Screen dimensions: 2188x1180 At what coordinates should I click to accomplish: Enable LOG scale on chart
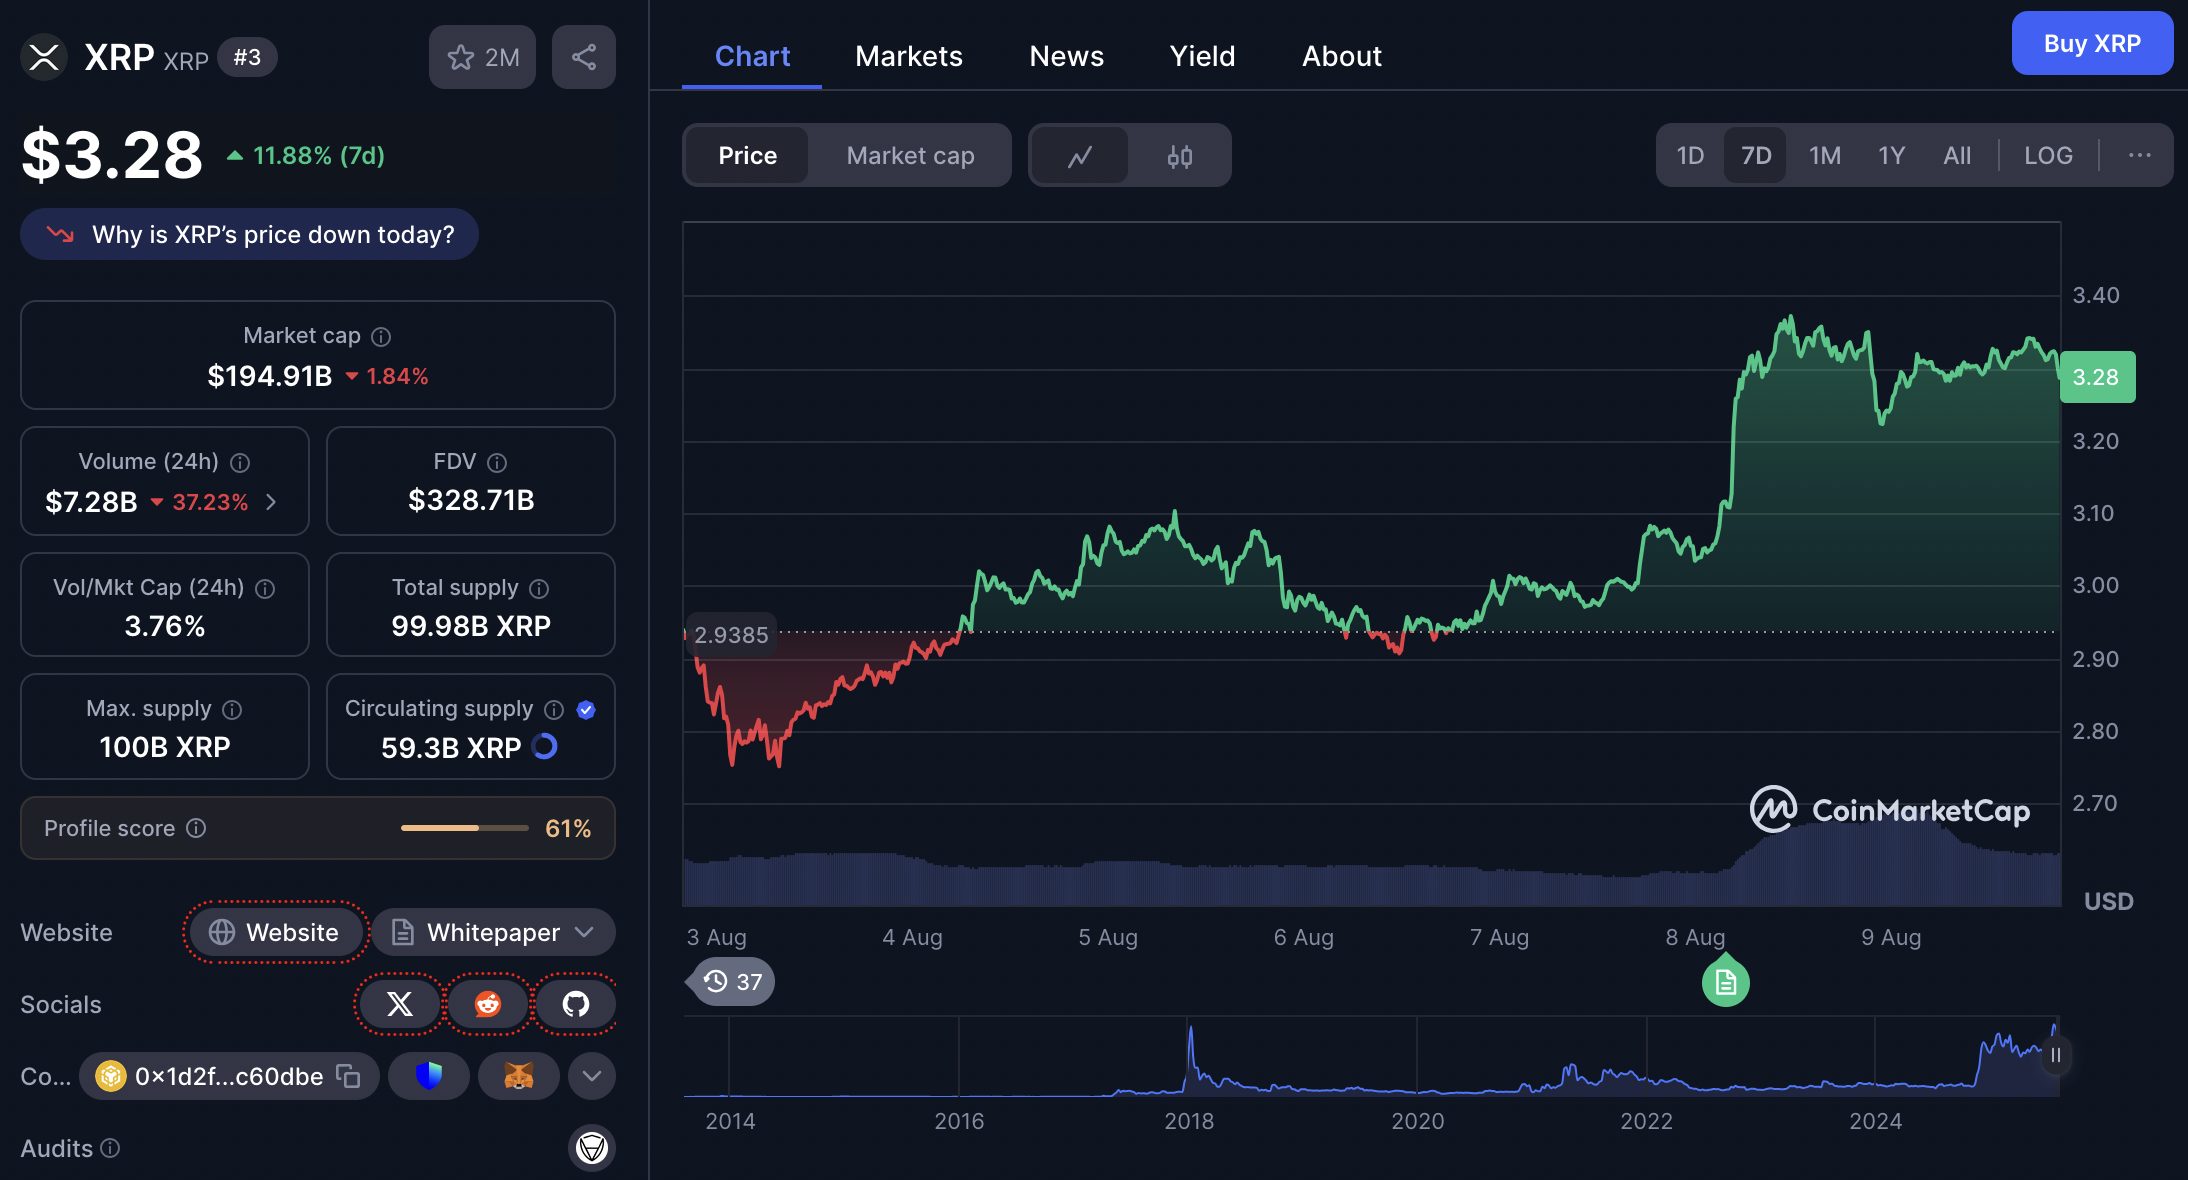[x=2048, y=155]
